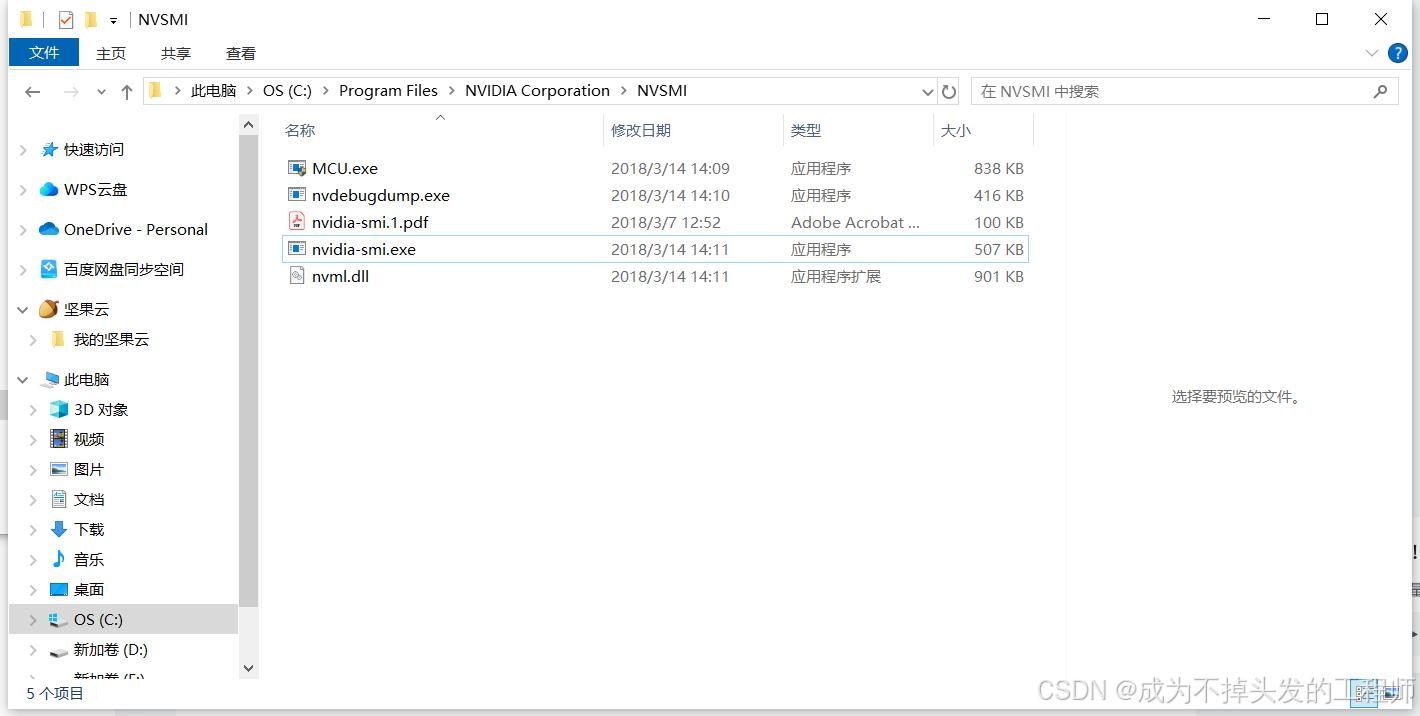Click the nvidia-smi.exe application icon

pos(296,249)
